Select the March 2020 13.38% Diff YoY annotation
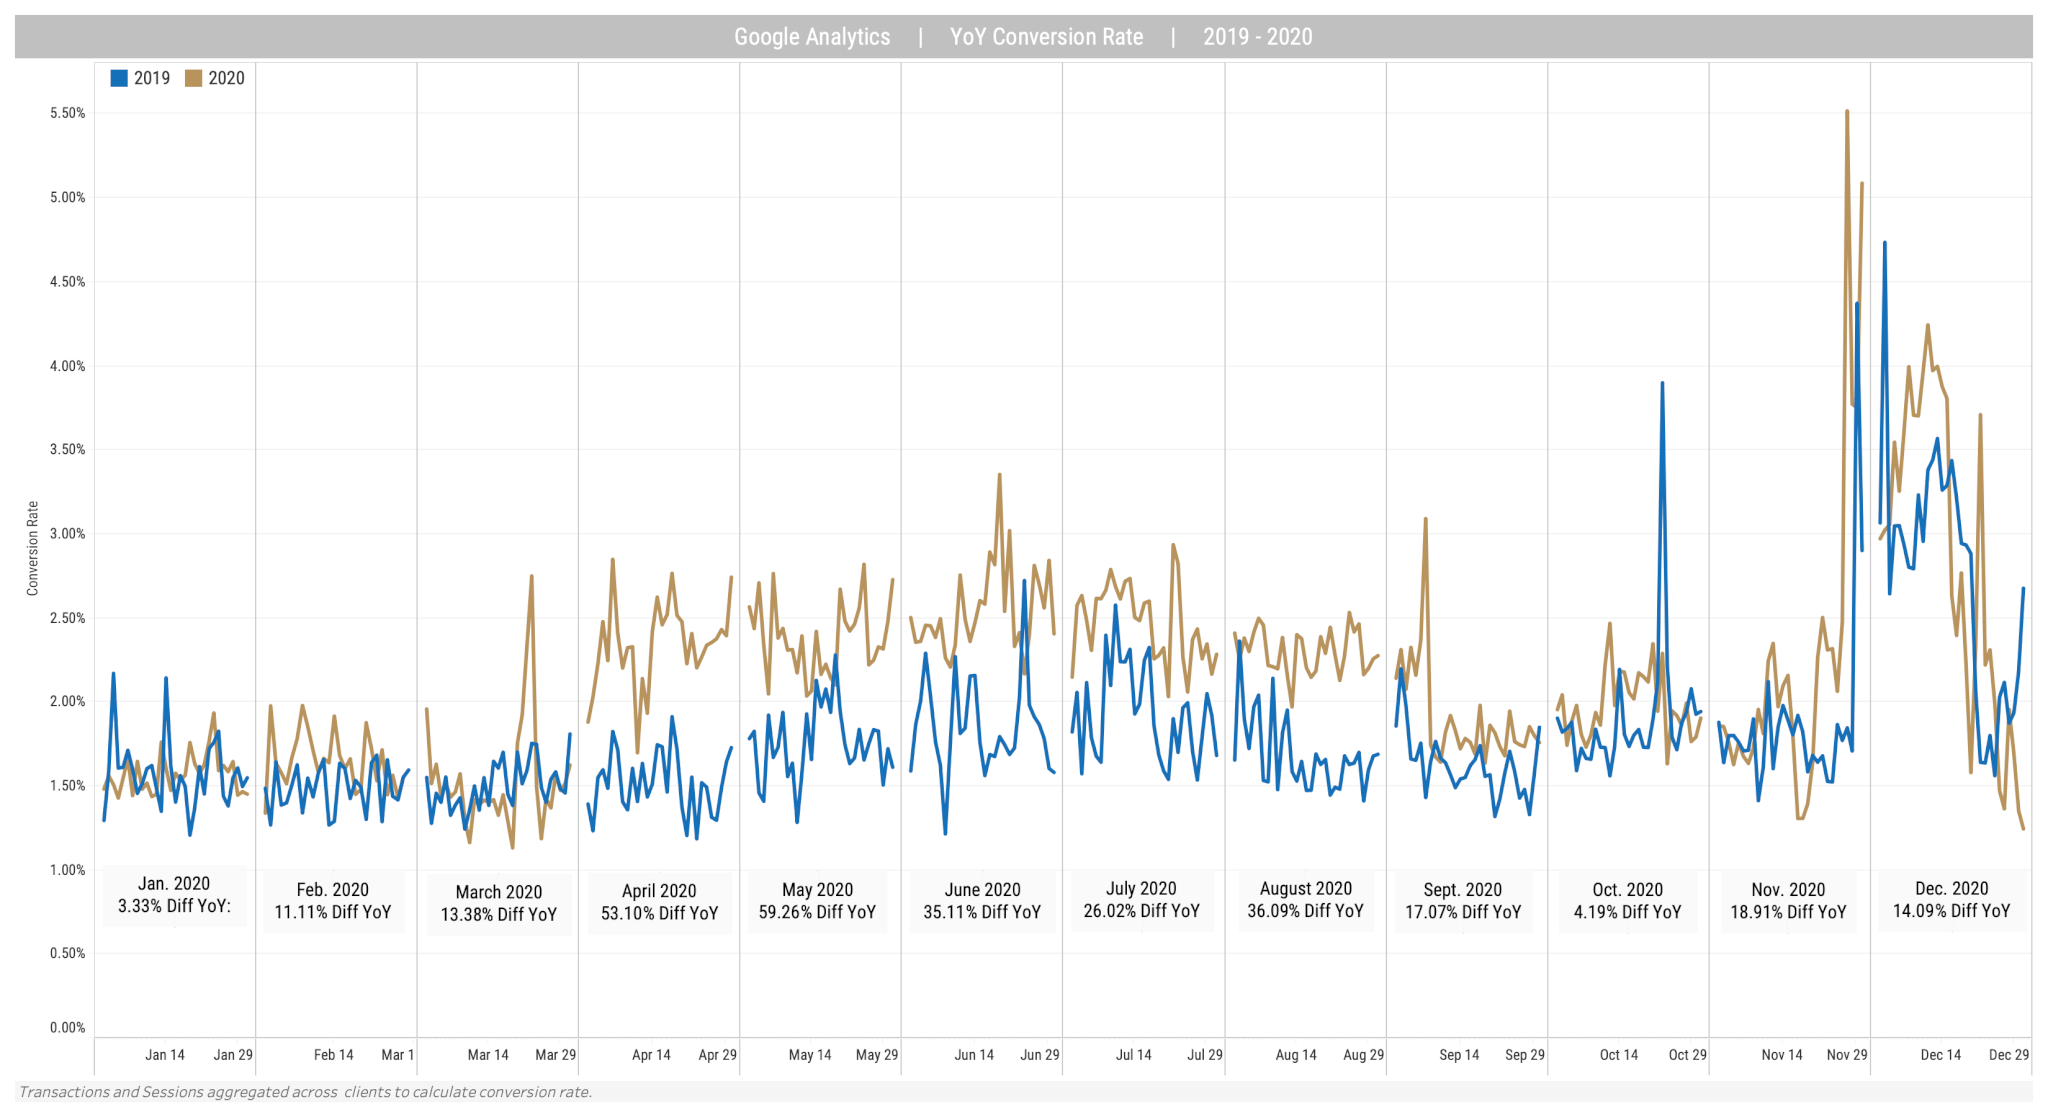This screenshot has height=1117, width=2048. click(499, 903)
